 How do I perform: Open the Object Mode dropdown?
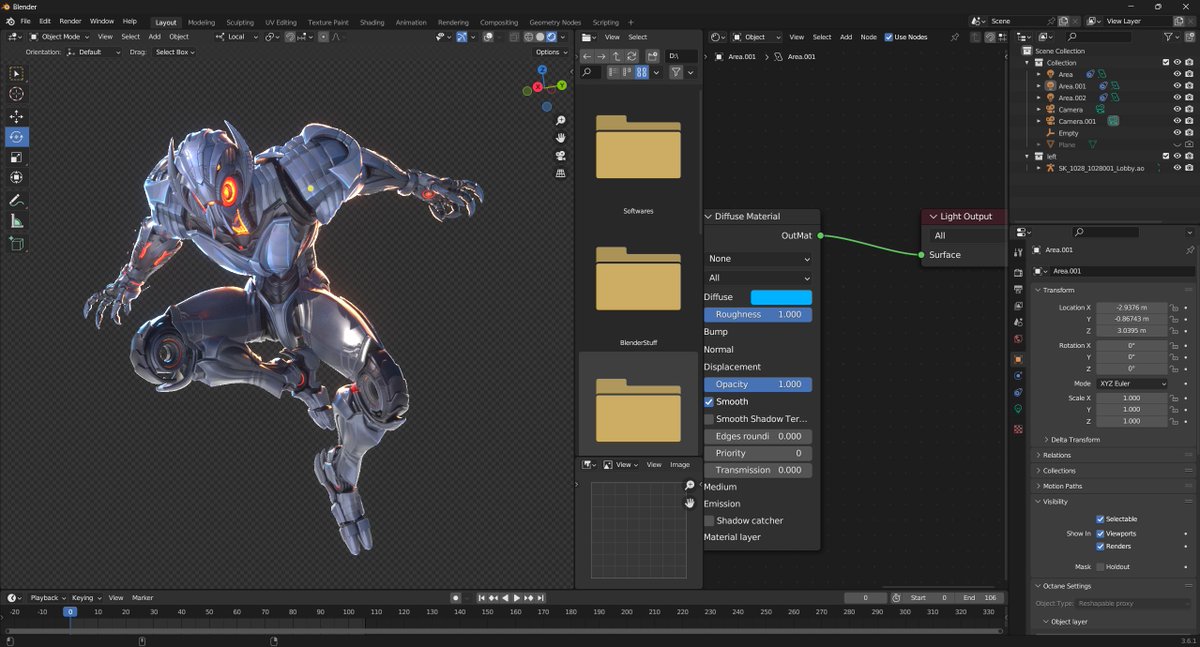coord(59,37)
